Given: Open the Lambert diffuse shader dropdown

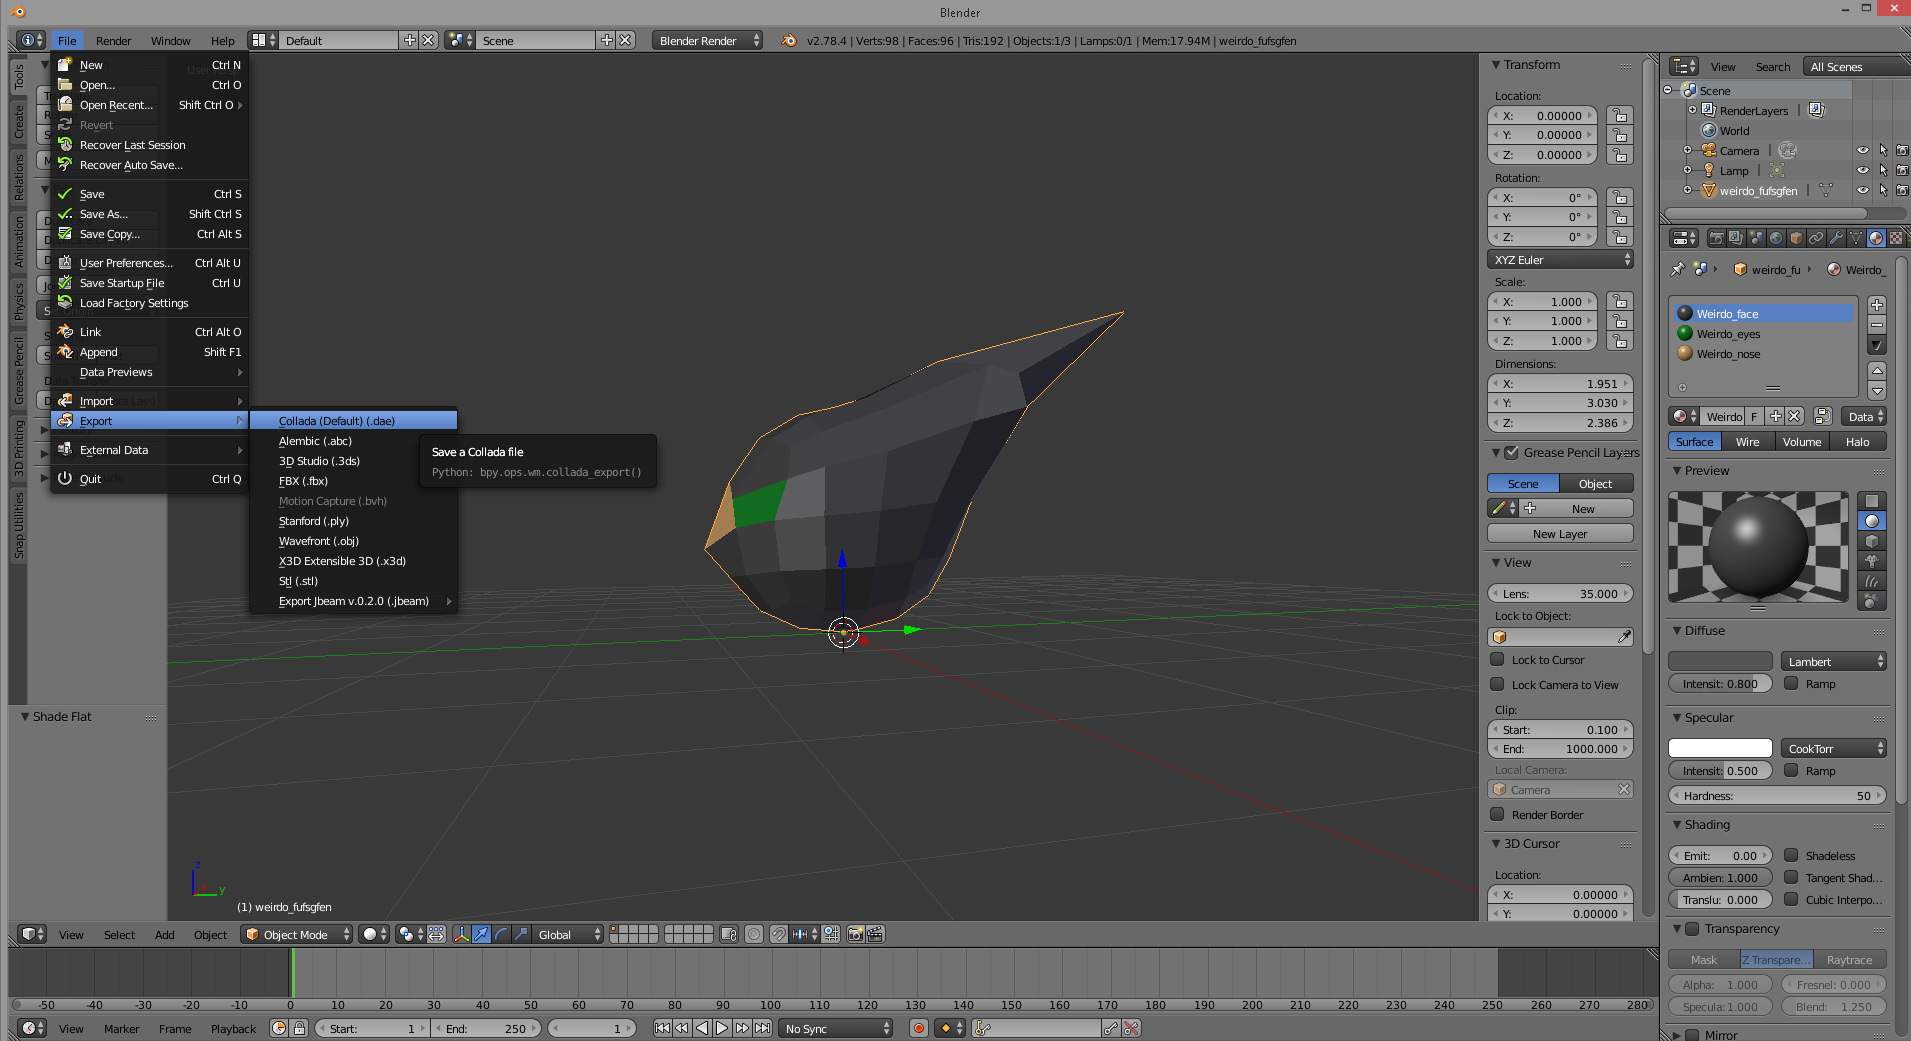Looking at the screenshot, I should [x=1833, y=662].
